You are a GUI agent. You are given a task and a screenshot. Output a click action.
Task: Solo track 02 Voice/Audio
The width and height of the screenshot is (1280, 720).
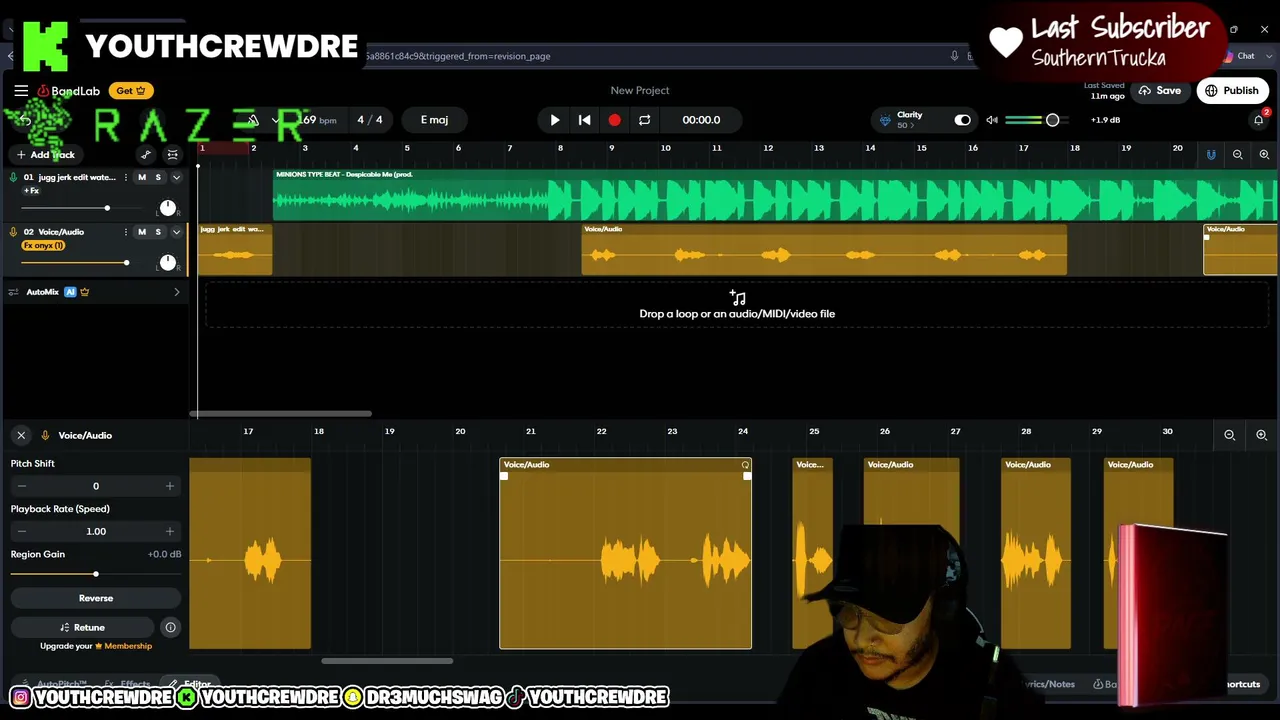tap(158, 232)
